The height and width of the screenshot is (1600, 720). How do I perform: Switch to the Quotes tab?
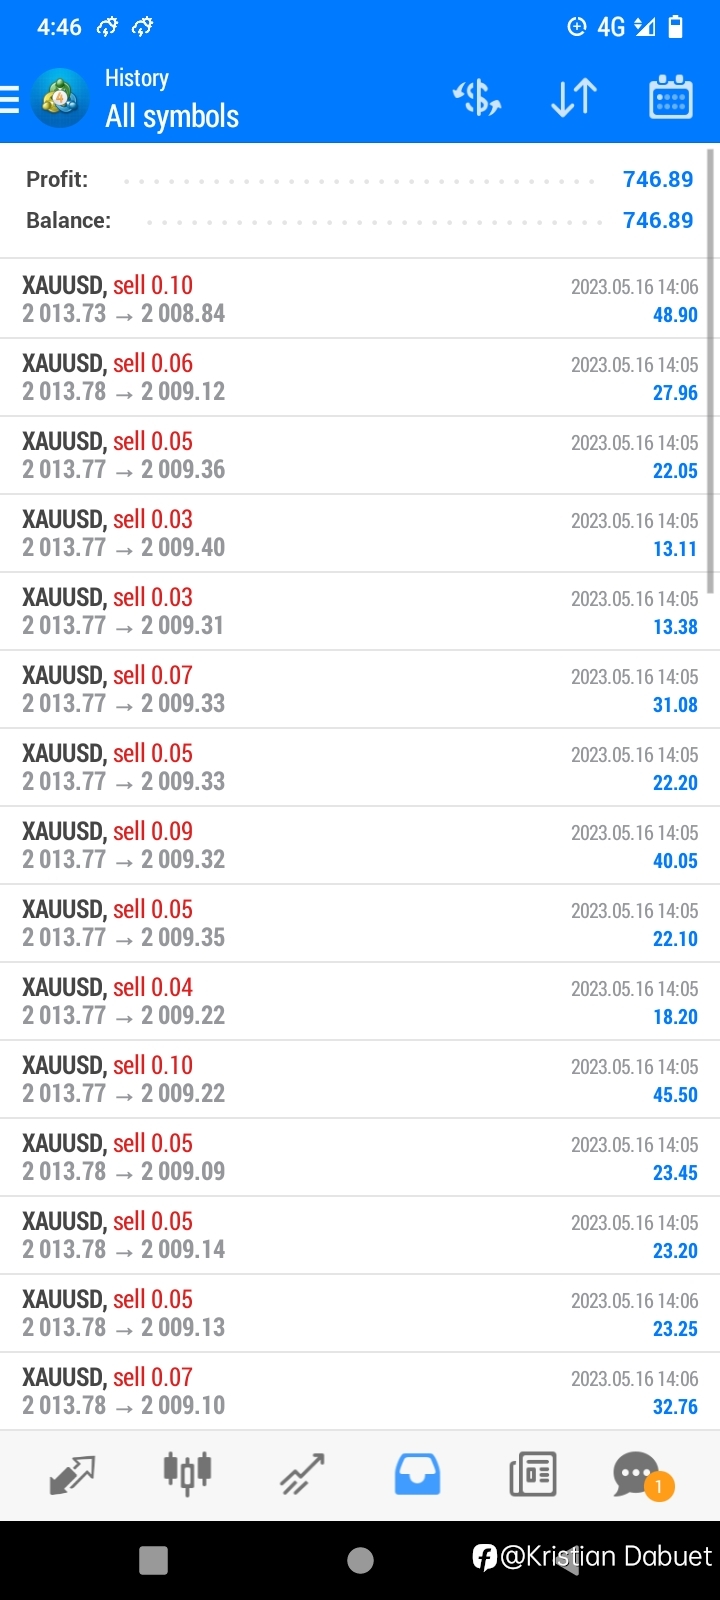coord(72,1474)
